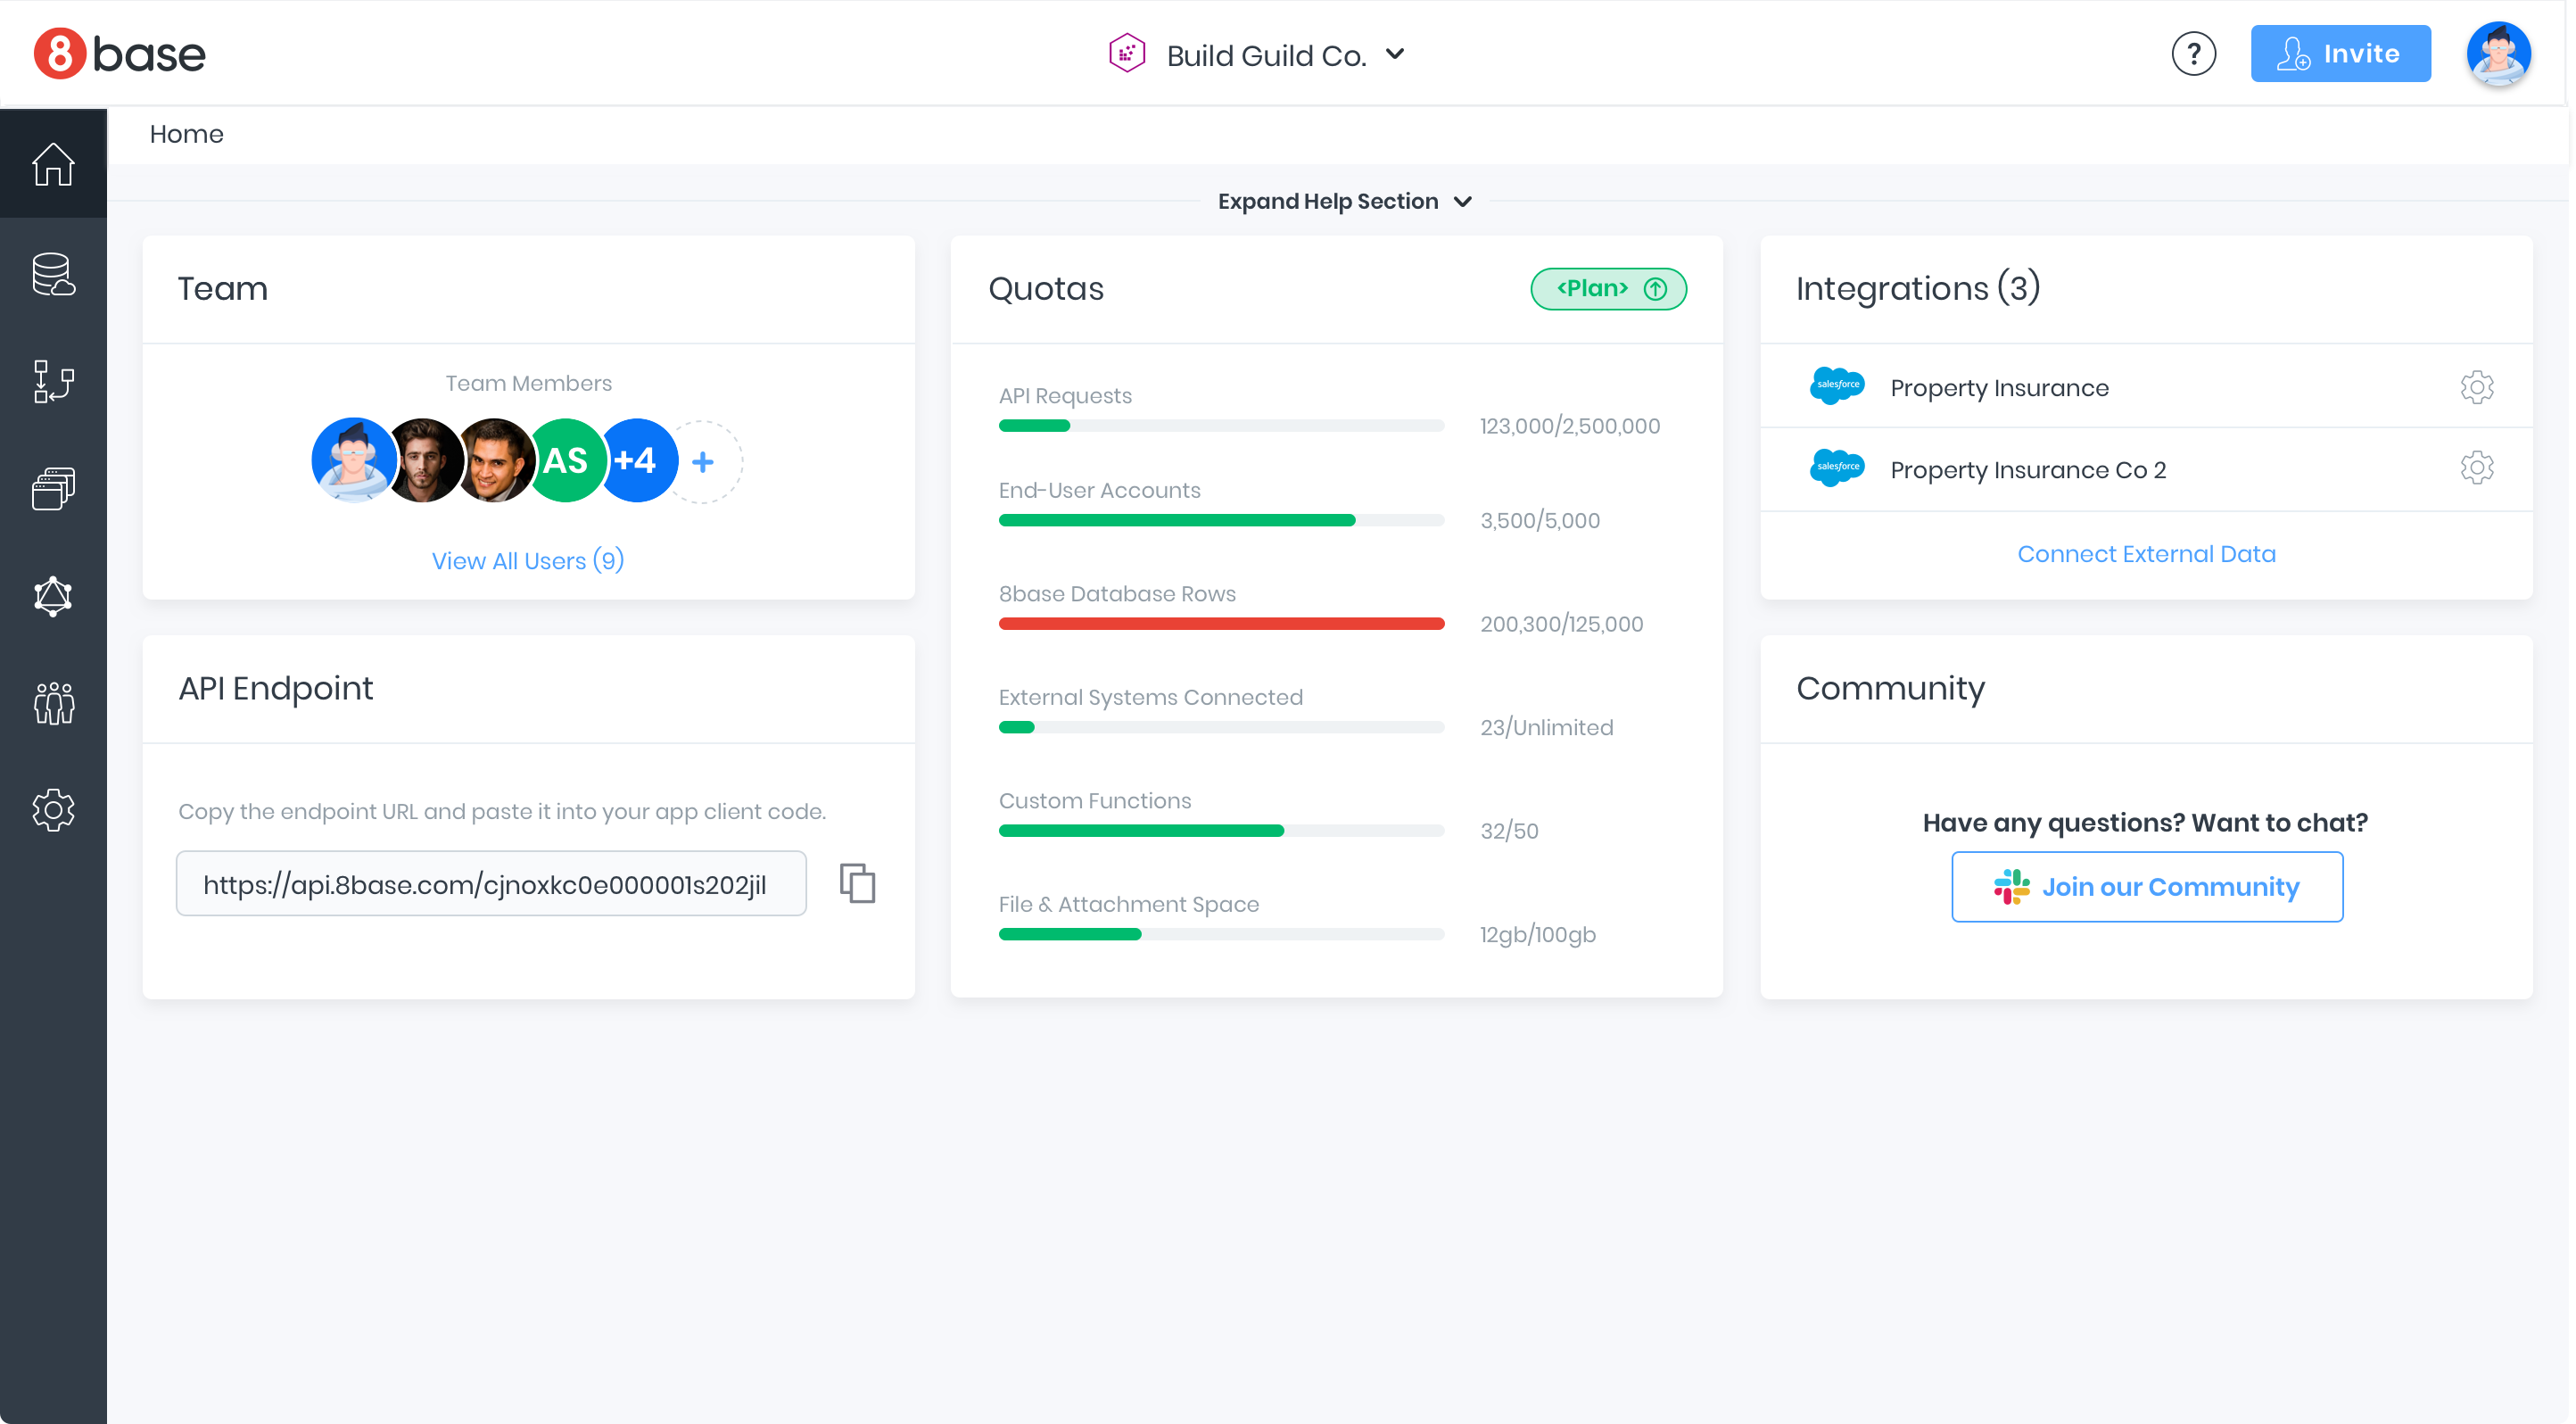Open the Data database sidebar icon
Screen dimensions: 2576x1424
coord(53,274)
